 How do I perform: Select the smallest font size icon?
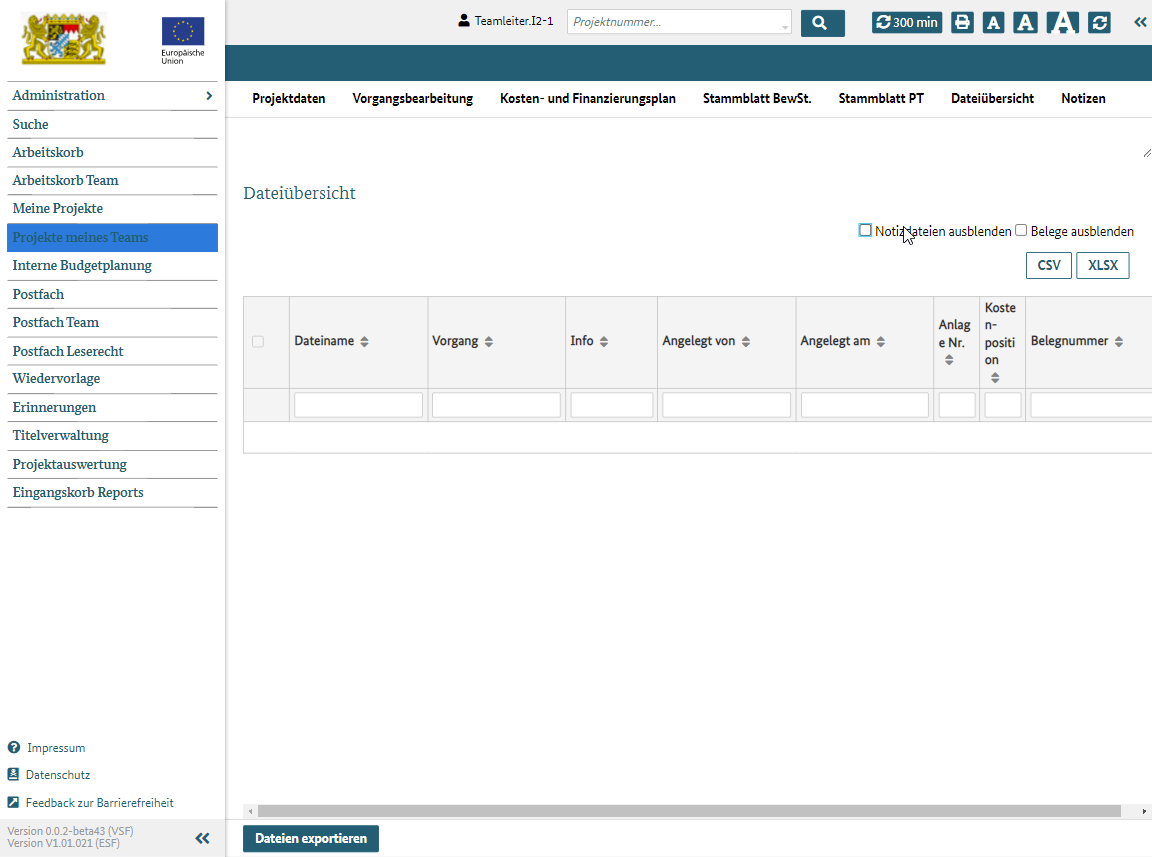click(x=993, y=23)
